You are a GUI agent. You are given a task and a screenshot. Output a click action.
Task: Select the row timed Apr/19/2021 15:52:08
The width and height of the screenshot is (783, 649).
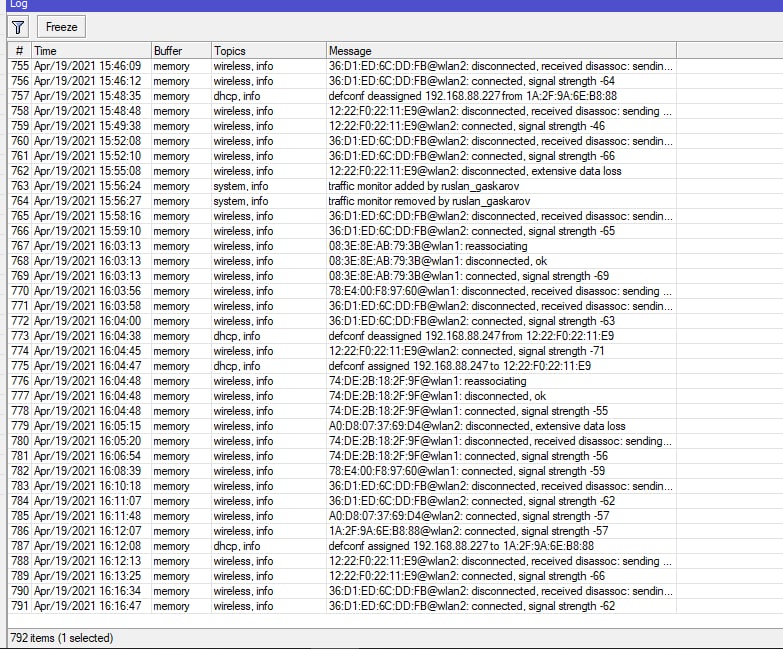(x=342, y=141)
